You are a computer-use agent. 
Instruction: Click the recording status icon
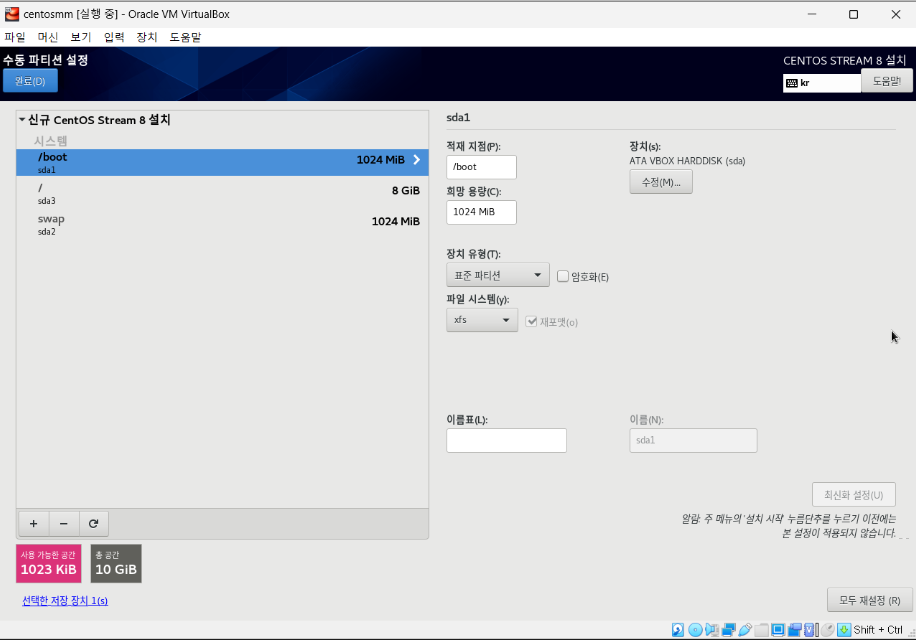(794, 629)
